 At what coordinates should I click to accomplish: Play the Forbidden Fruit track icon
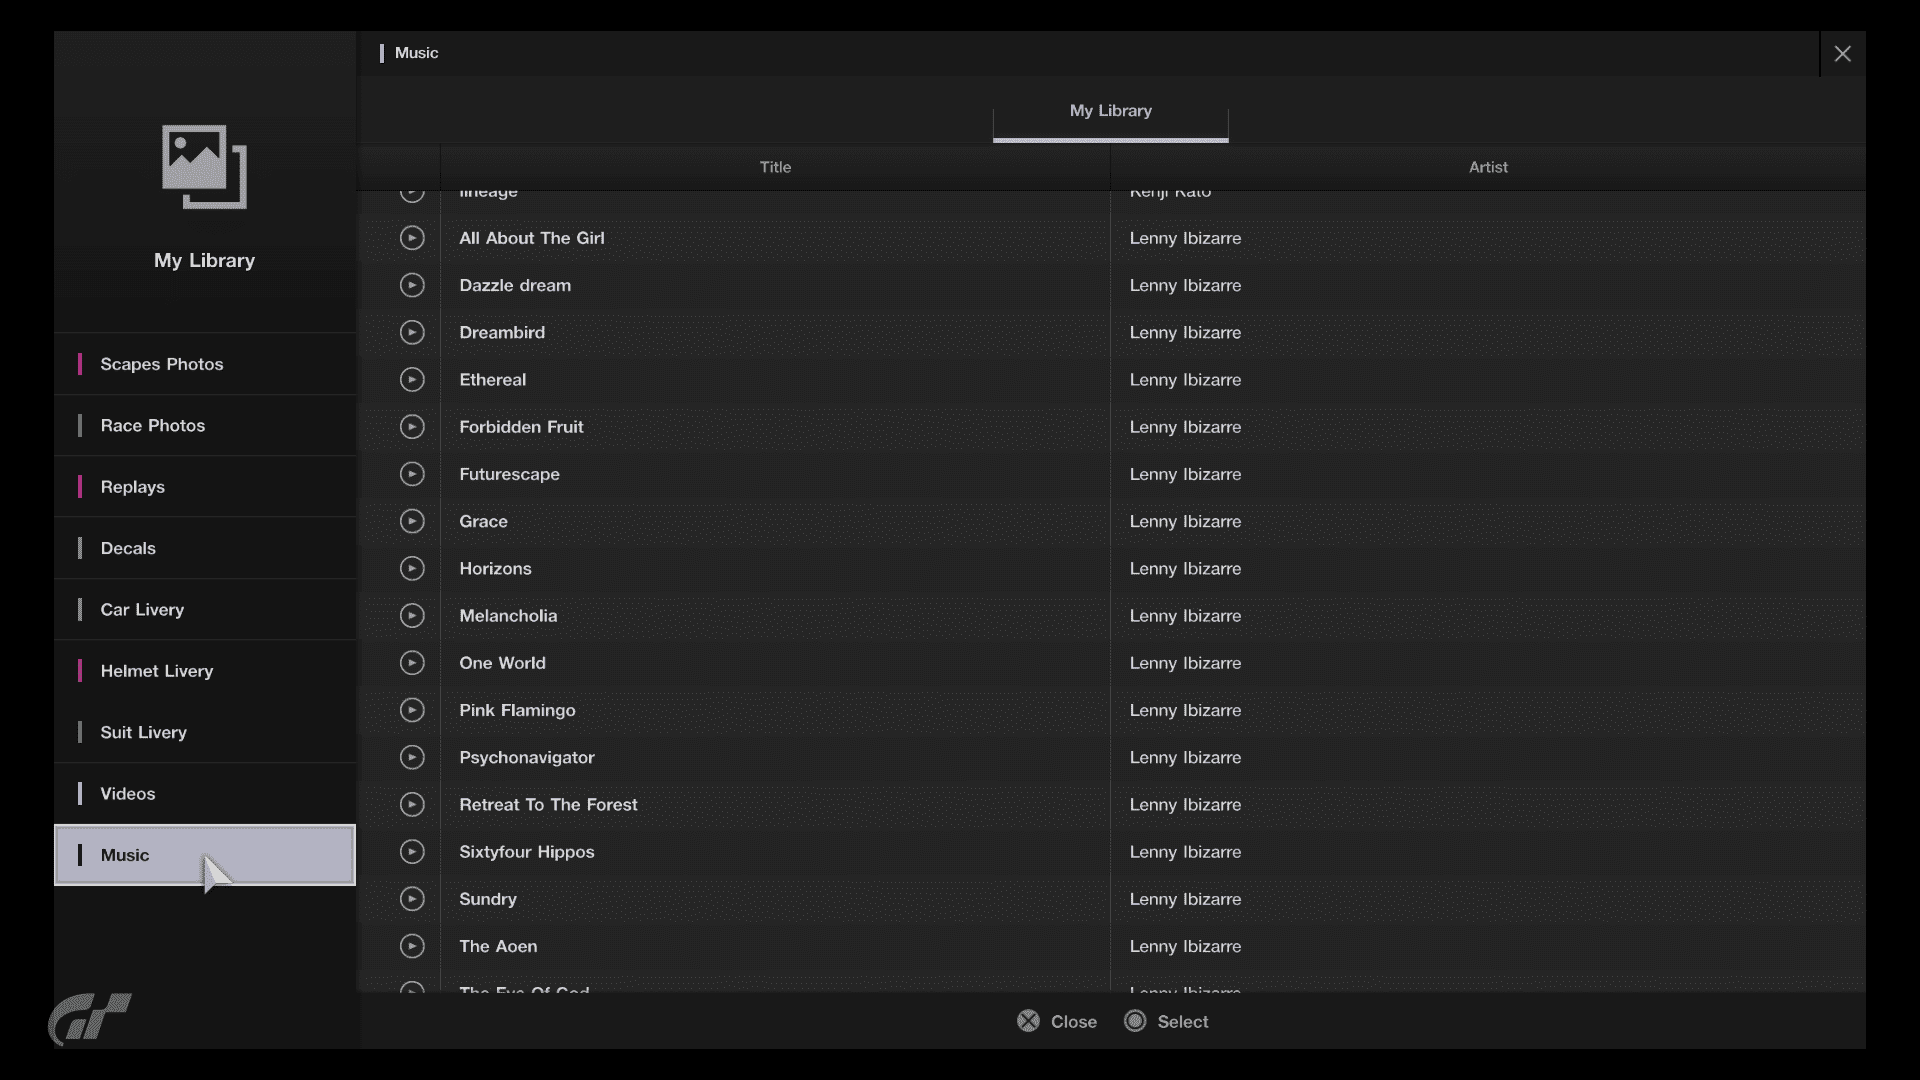pos(412,427)
